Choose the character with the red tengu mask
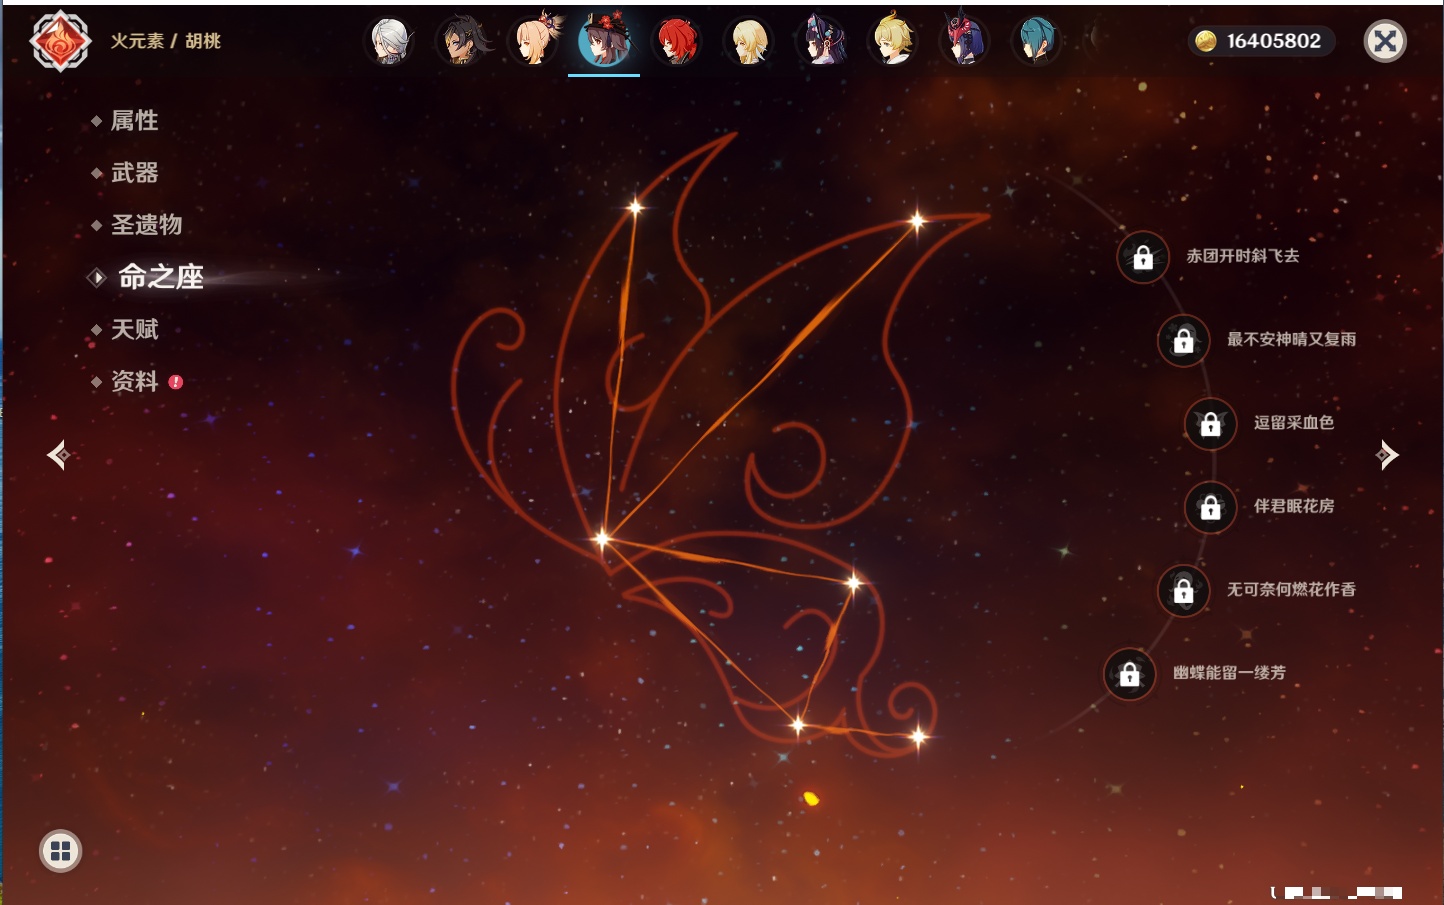Screen dimensions: 1444x905 964,42
